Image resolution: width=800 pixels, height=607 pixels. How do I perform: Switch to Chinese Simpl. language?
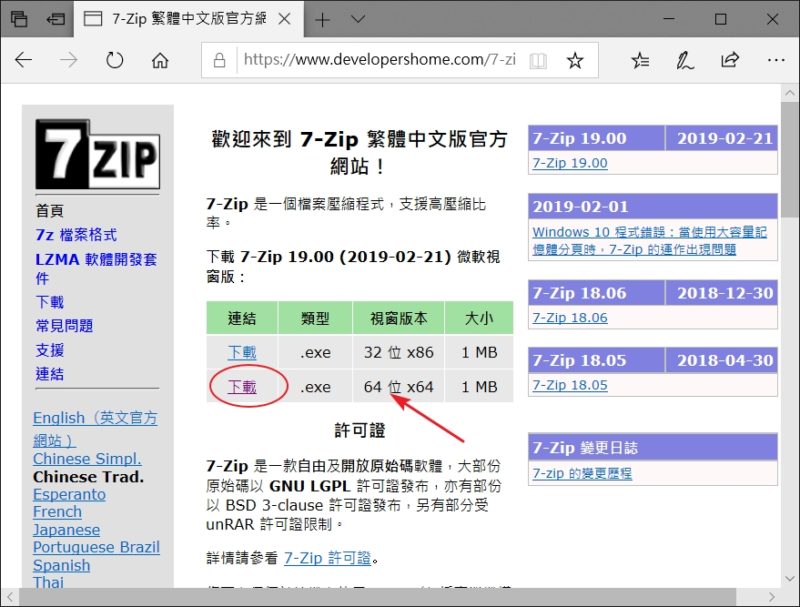coord(87,459)
